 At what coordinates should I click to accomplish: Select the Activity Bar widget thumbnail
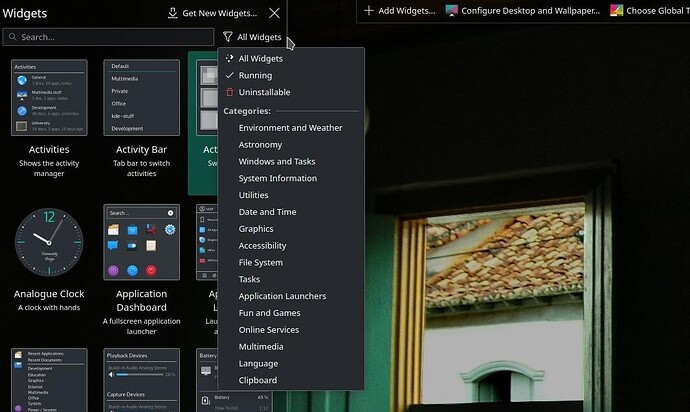pos(141,97)
